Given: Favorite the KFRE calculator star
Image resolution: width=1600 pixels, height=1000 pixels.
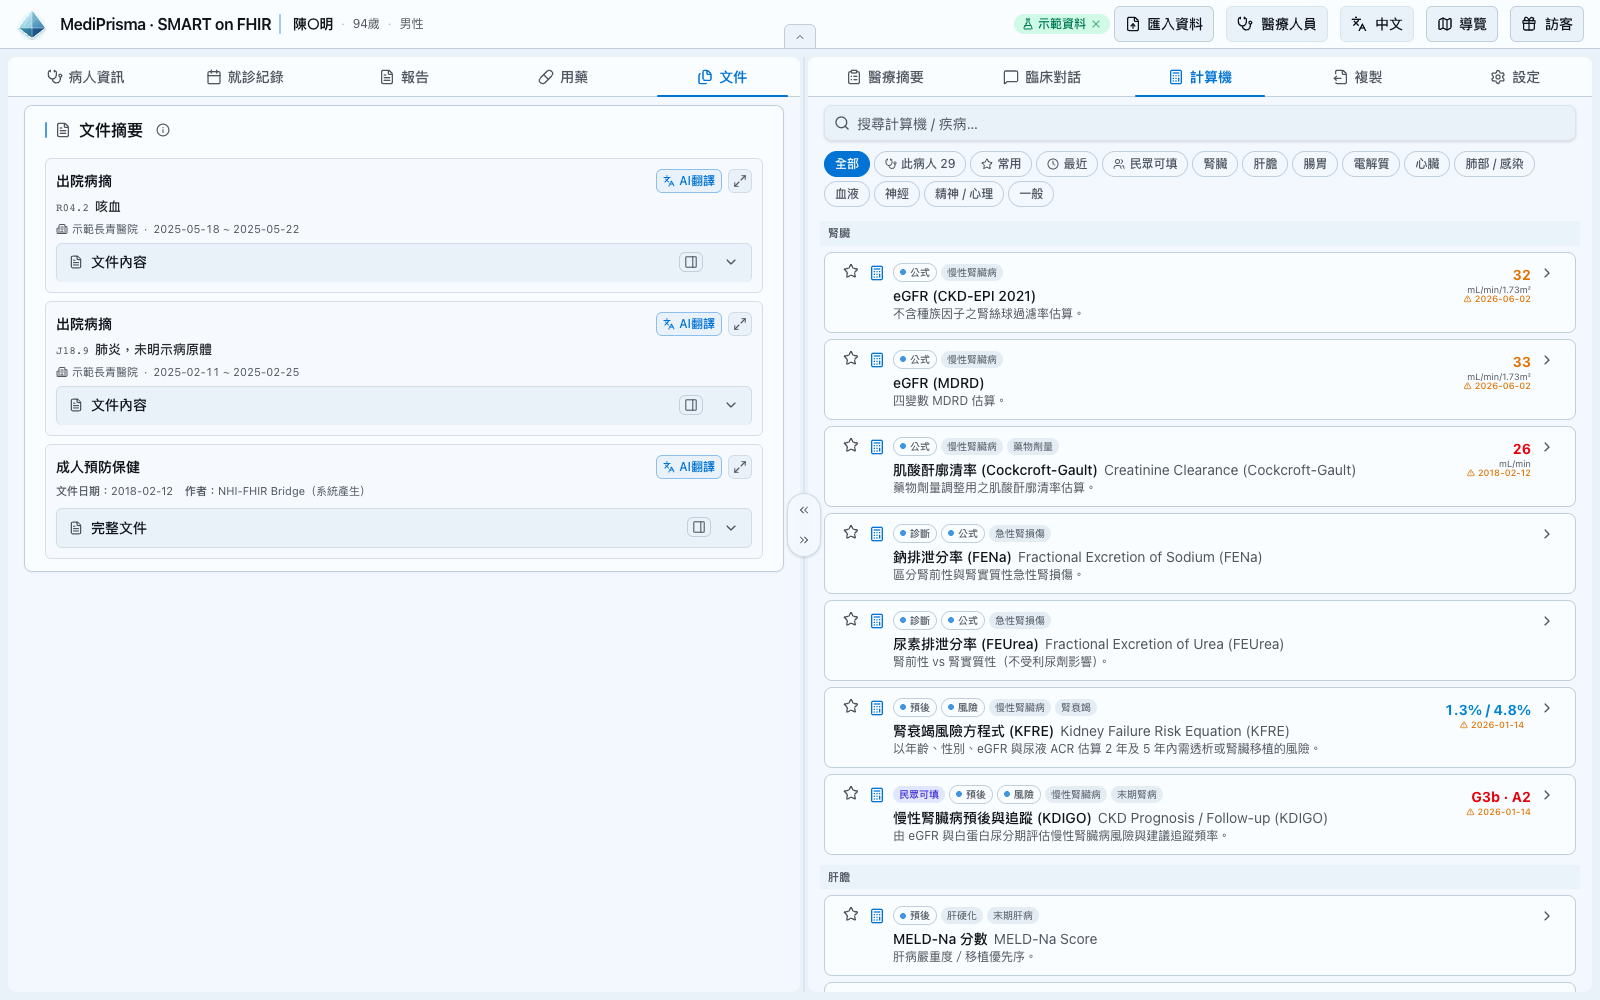Looking at the screenshot, I should tap(851, 706).
